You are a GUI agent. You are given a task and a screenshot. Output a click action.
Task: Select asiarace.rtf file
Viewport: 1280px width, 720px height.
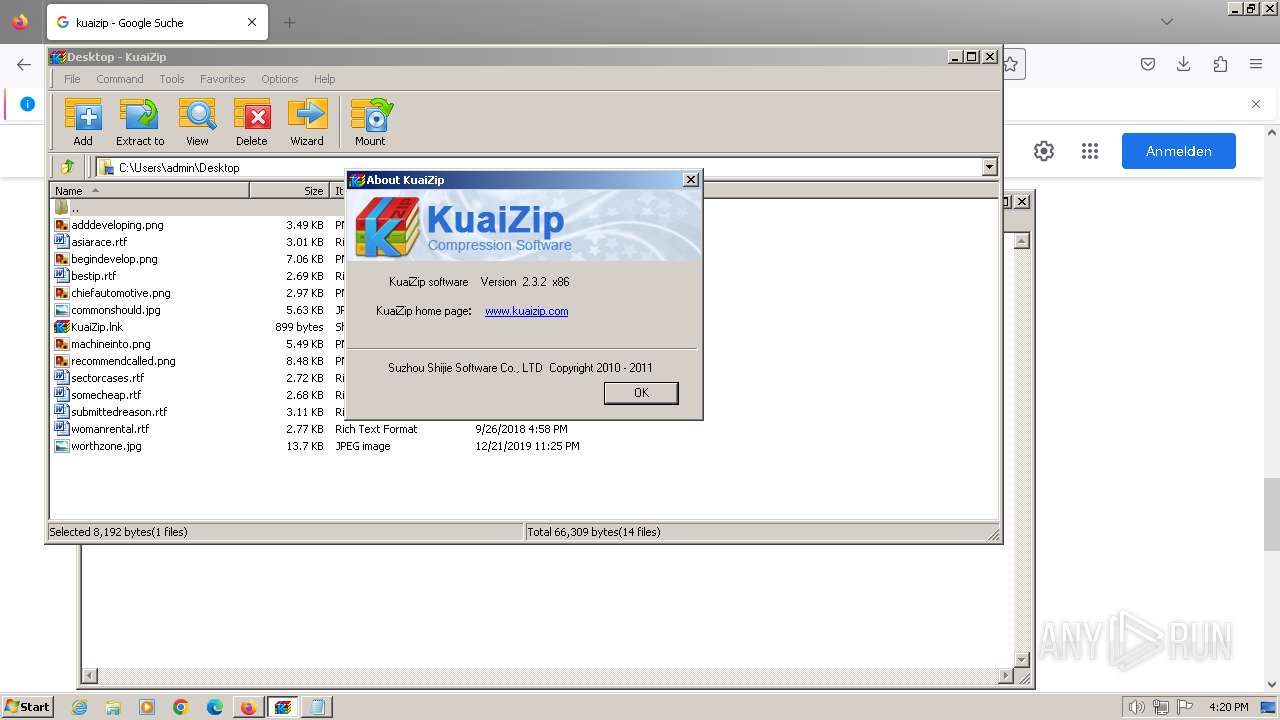pyautogui.click(x=99, y=242)
